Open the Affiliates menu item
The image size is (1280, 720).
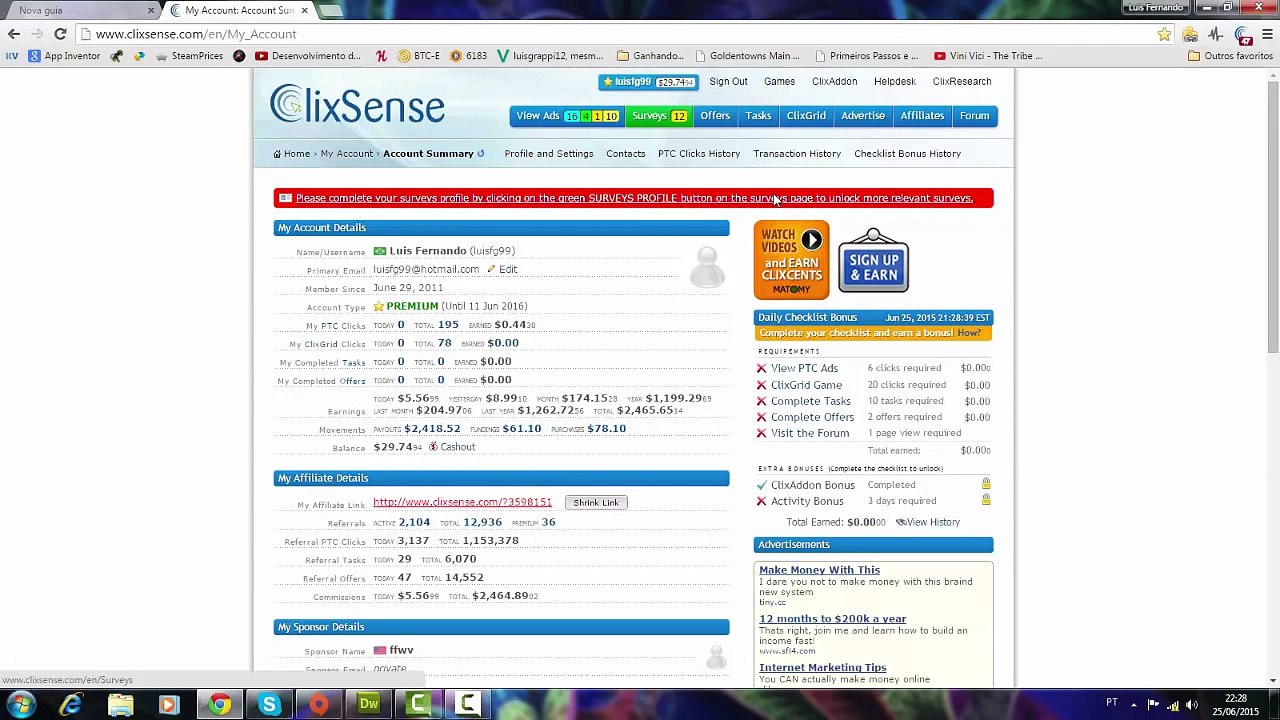922,116
